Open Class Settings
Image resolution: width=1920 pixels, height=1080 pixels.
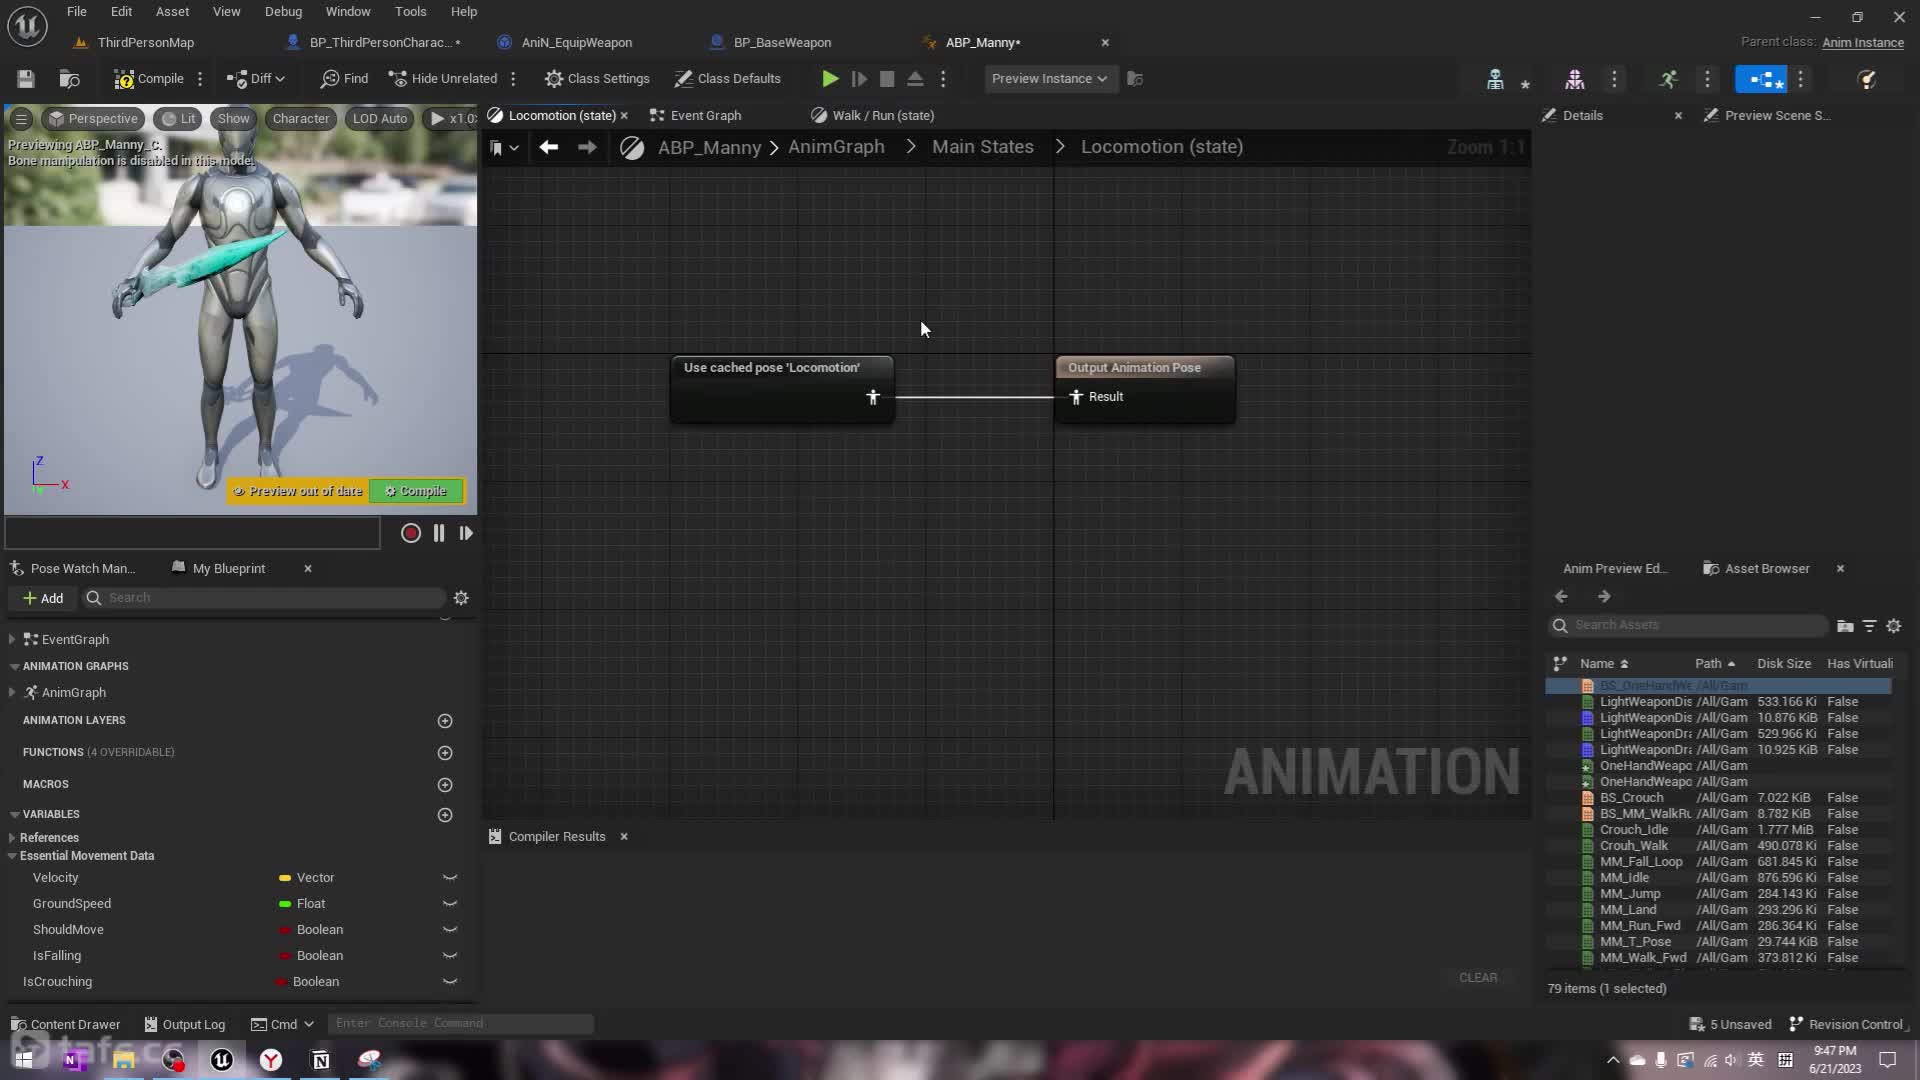(597, 79)
